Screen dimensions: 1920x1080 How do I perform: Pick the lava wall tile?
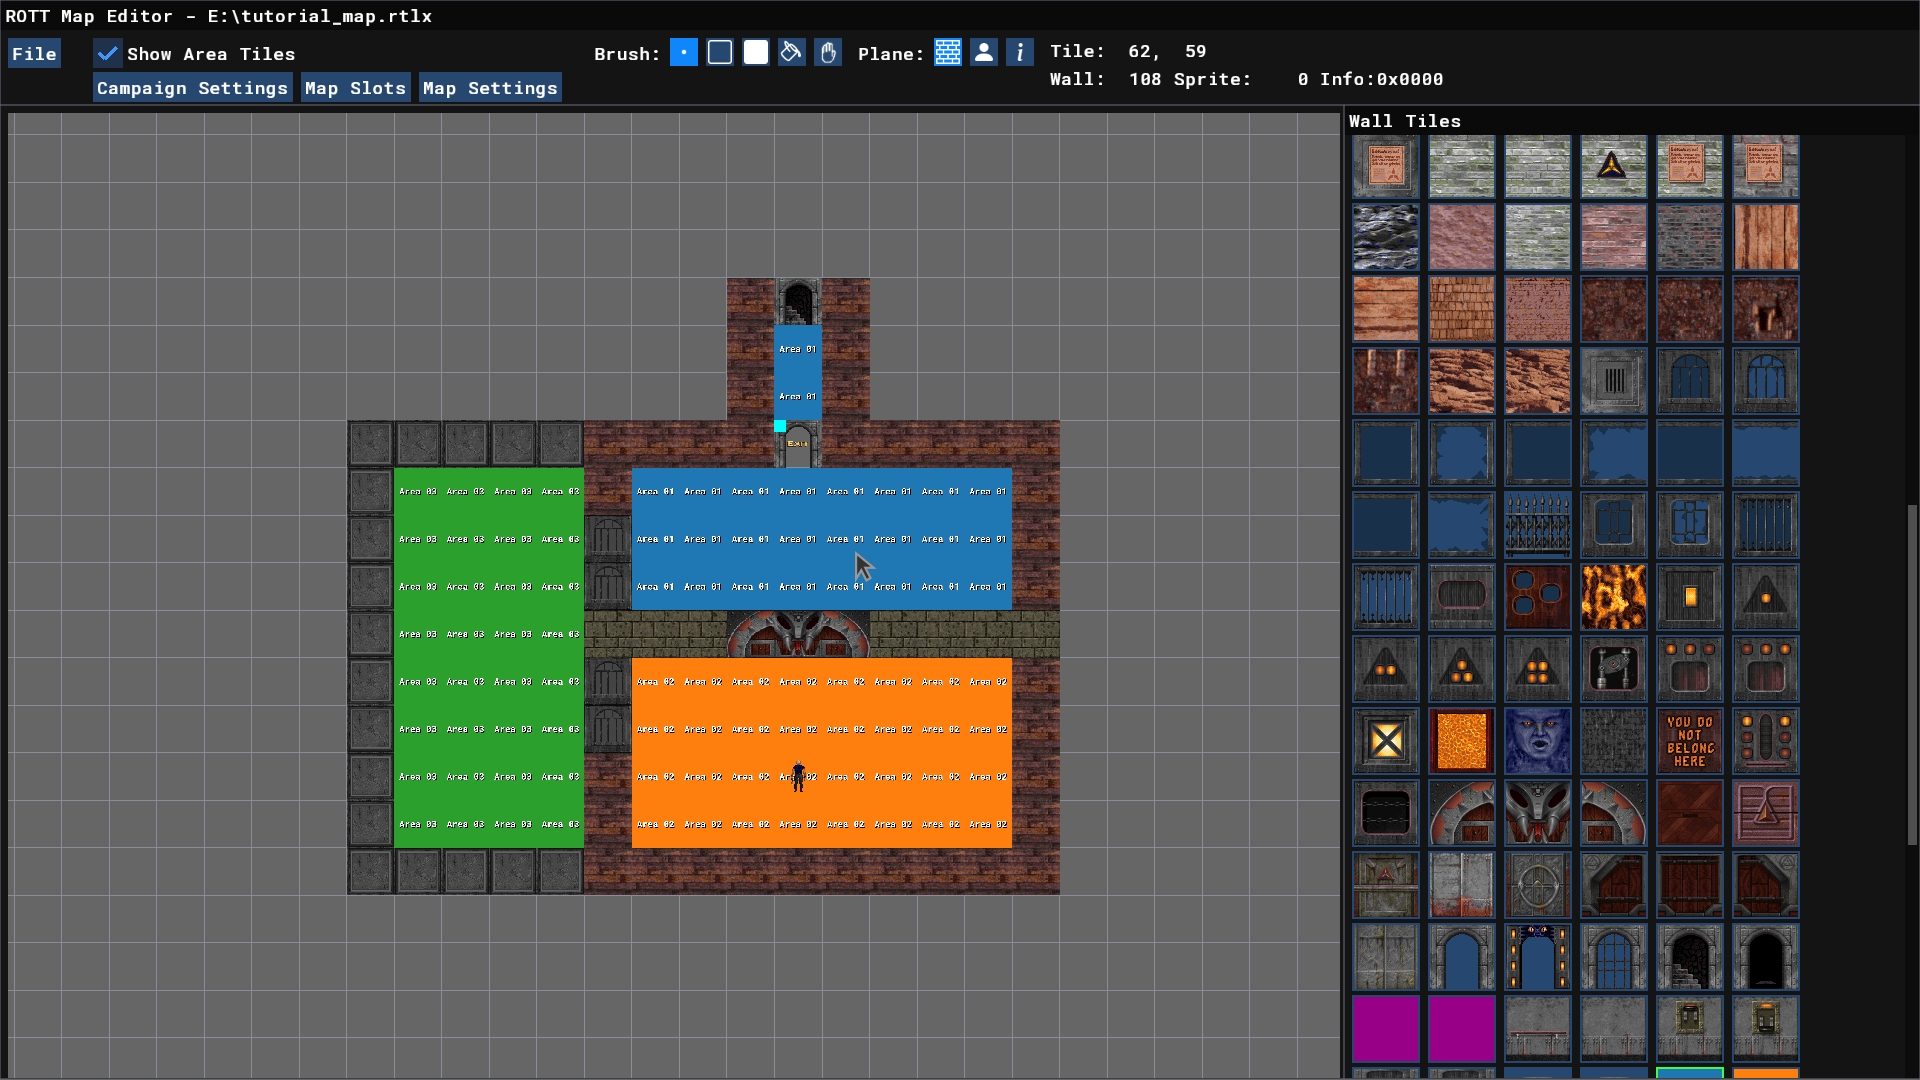click(1613, 597)
